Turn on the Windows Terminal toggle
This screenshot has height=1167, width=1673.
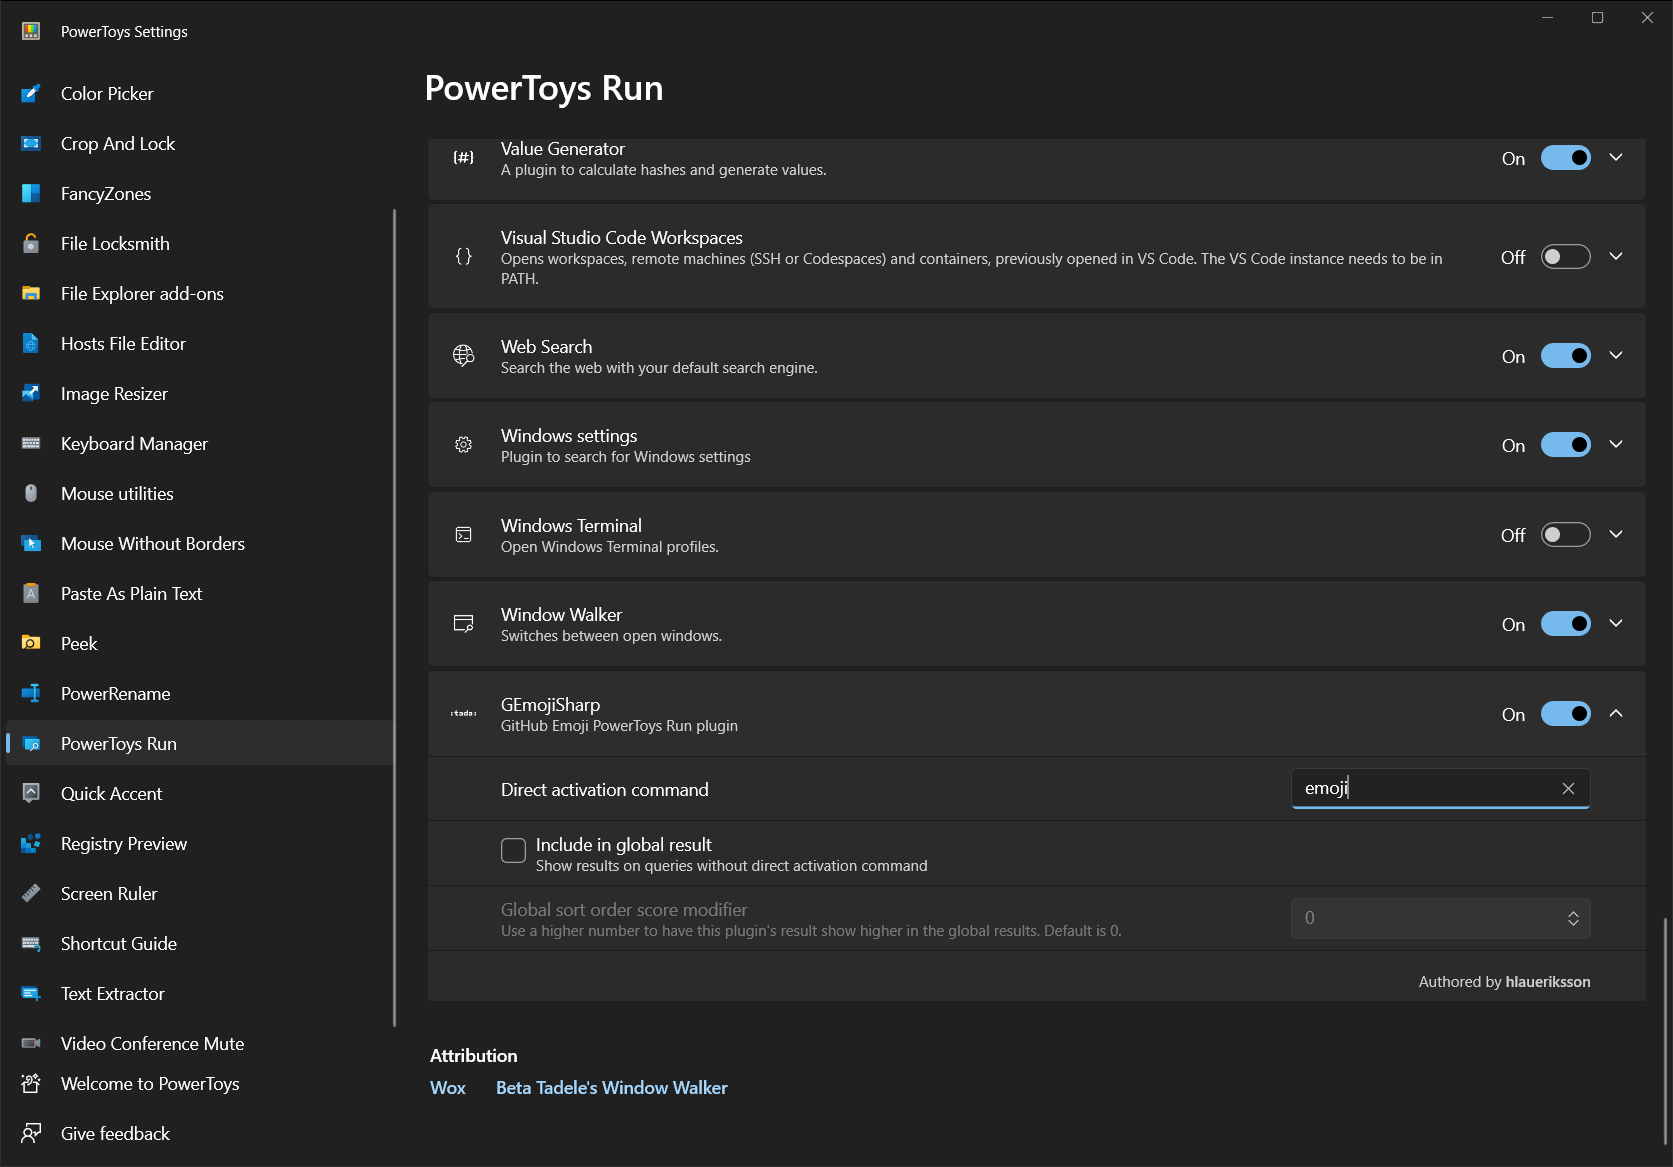(1565, 535)
